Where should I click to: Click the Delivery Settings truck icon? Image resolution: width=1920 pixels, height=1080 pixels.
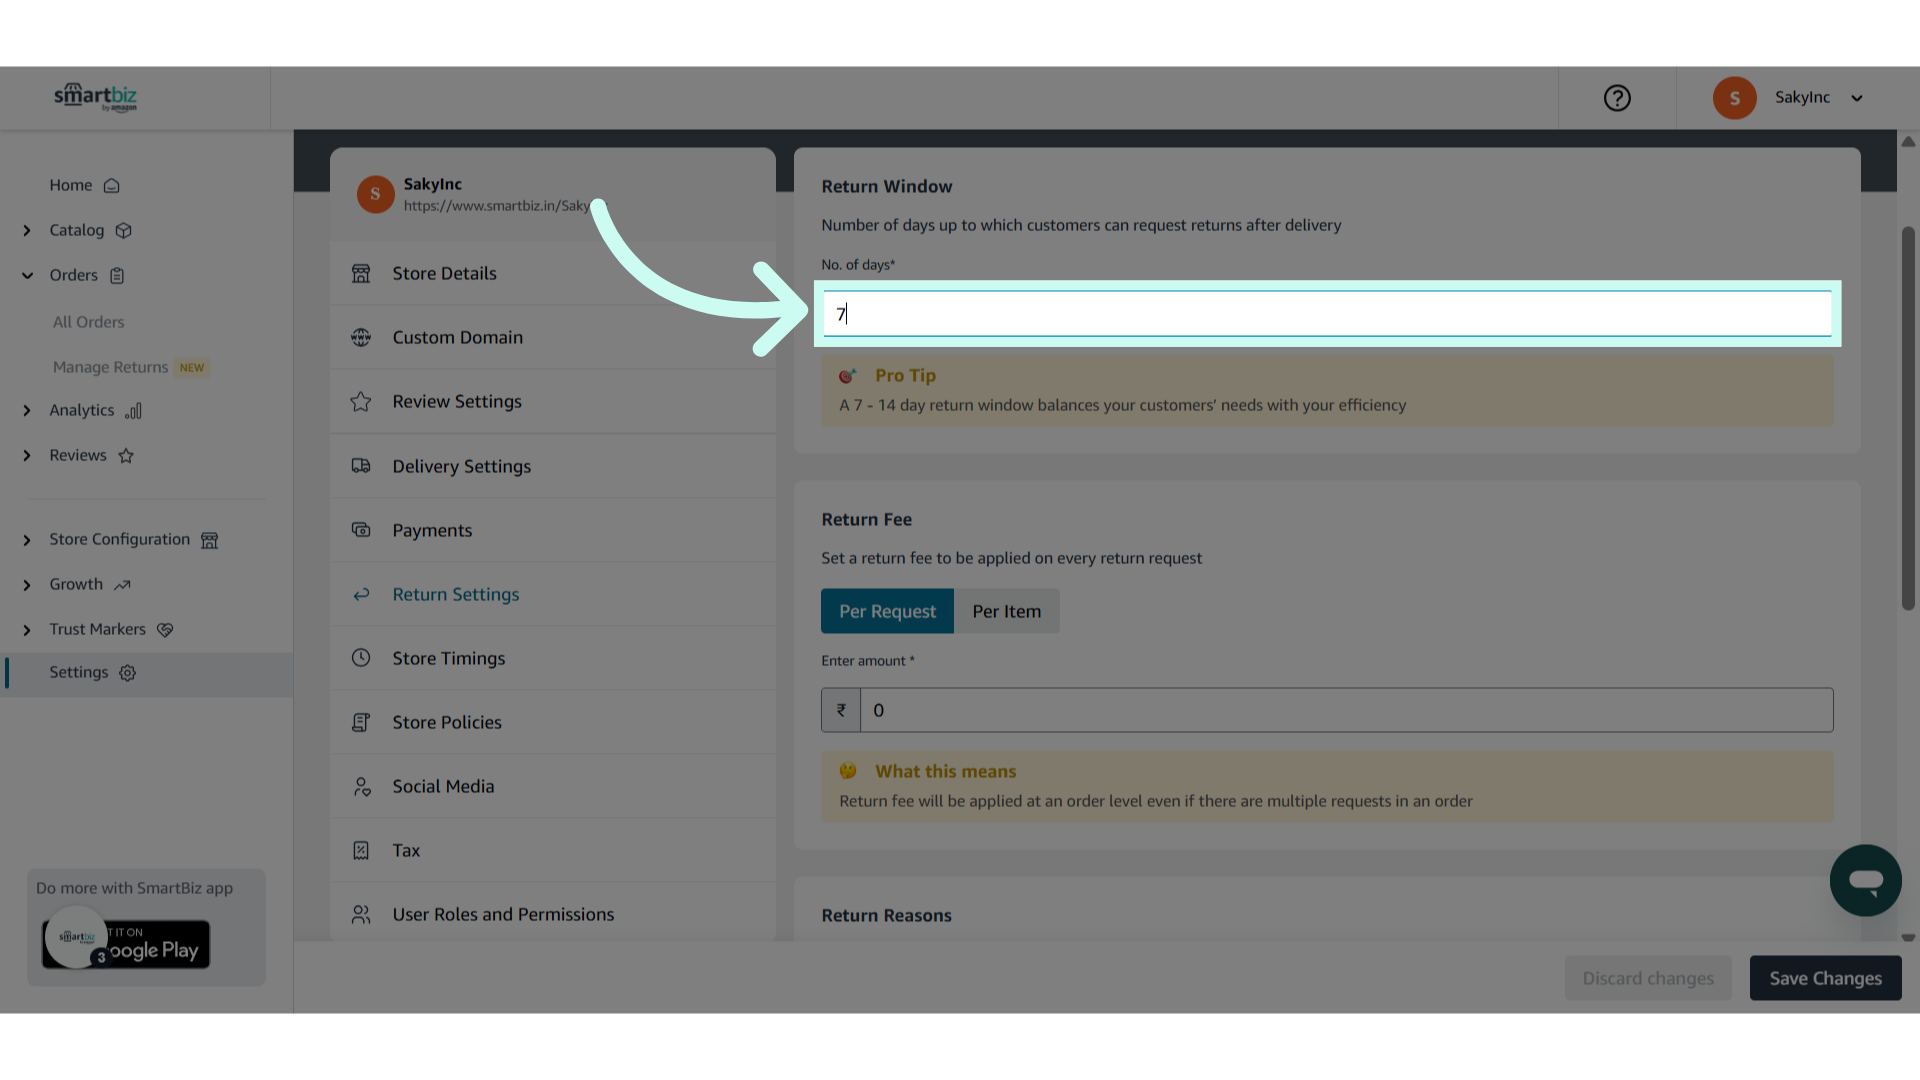point(361,466)
